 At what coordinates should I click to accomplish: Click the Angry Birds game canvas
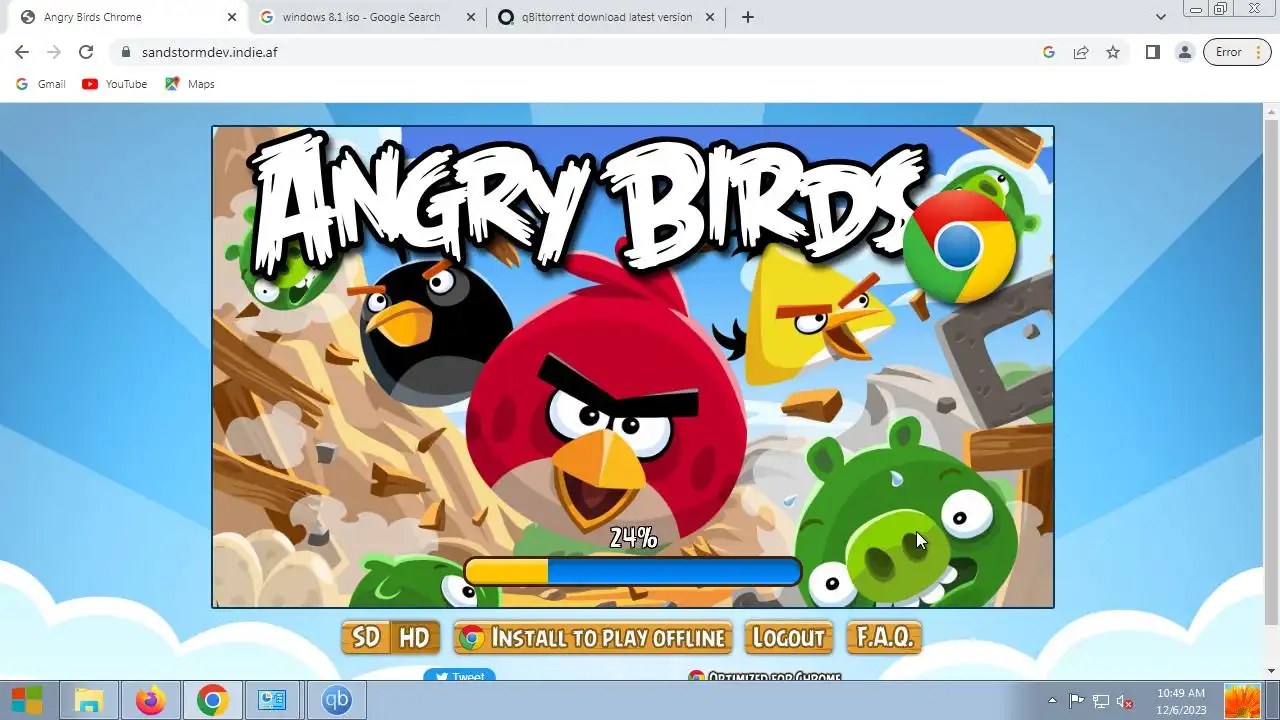tap(633, 366)
